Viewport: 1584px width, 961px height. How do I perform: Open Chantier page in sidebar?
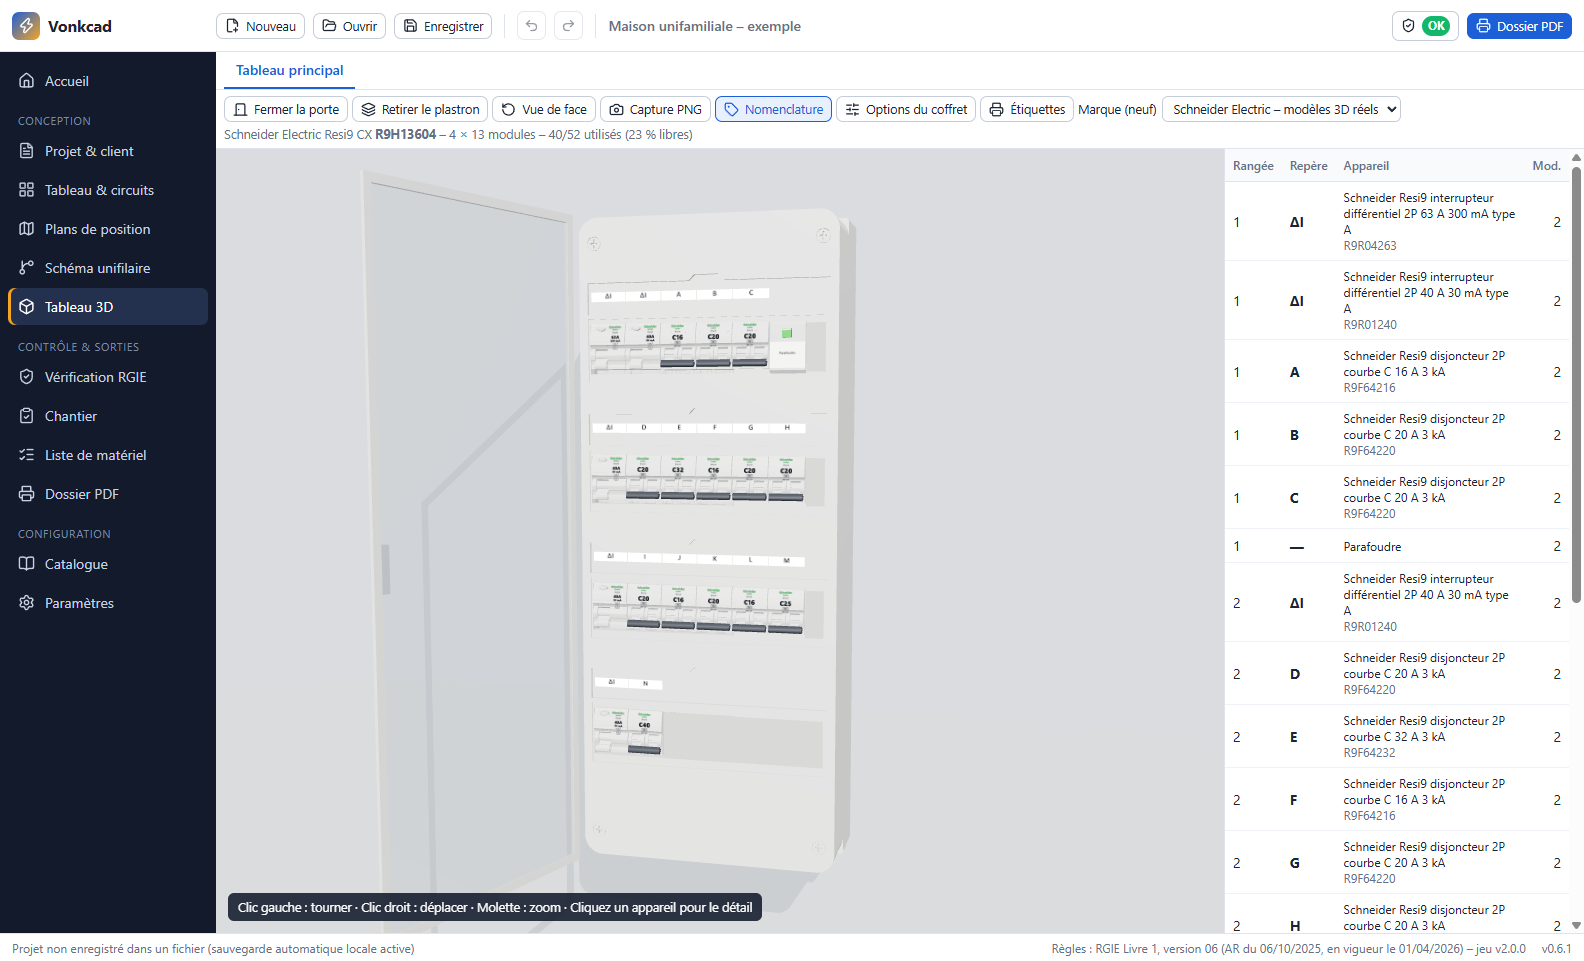tap(108, 416)
